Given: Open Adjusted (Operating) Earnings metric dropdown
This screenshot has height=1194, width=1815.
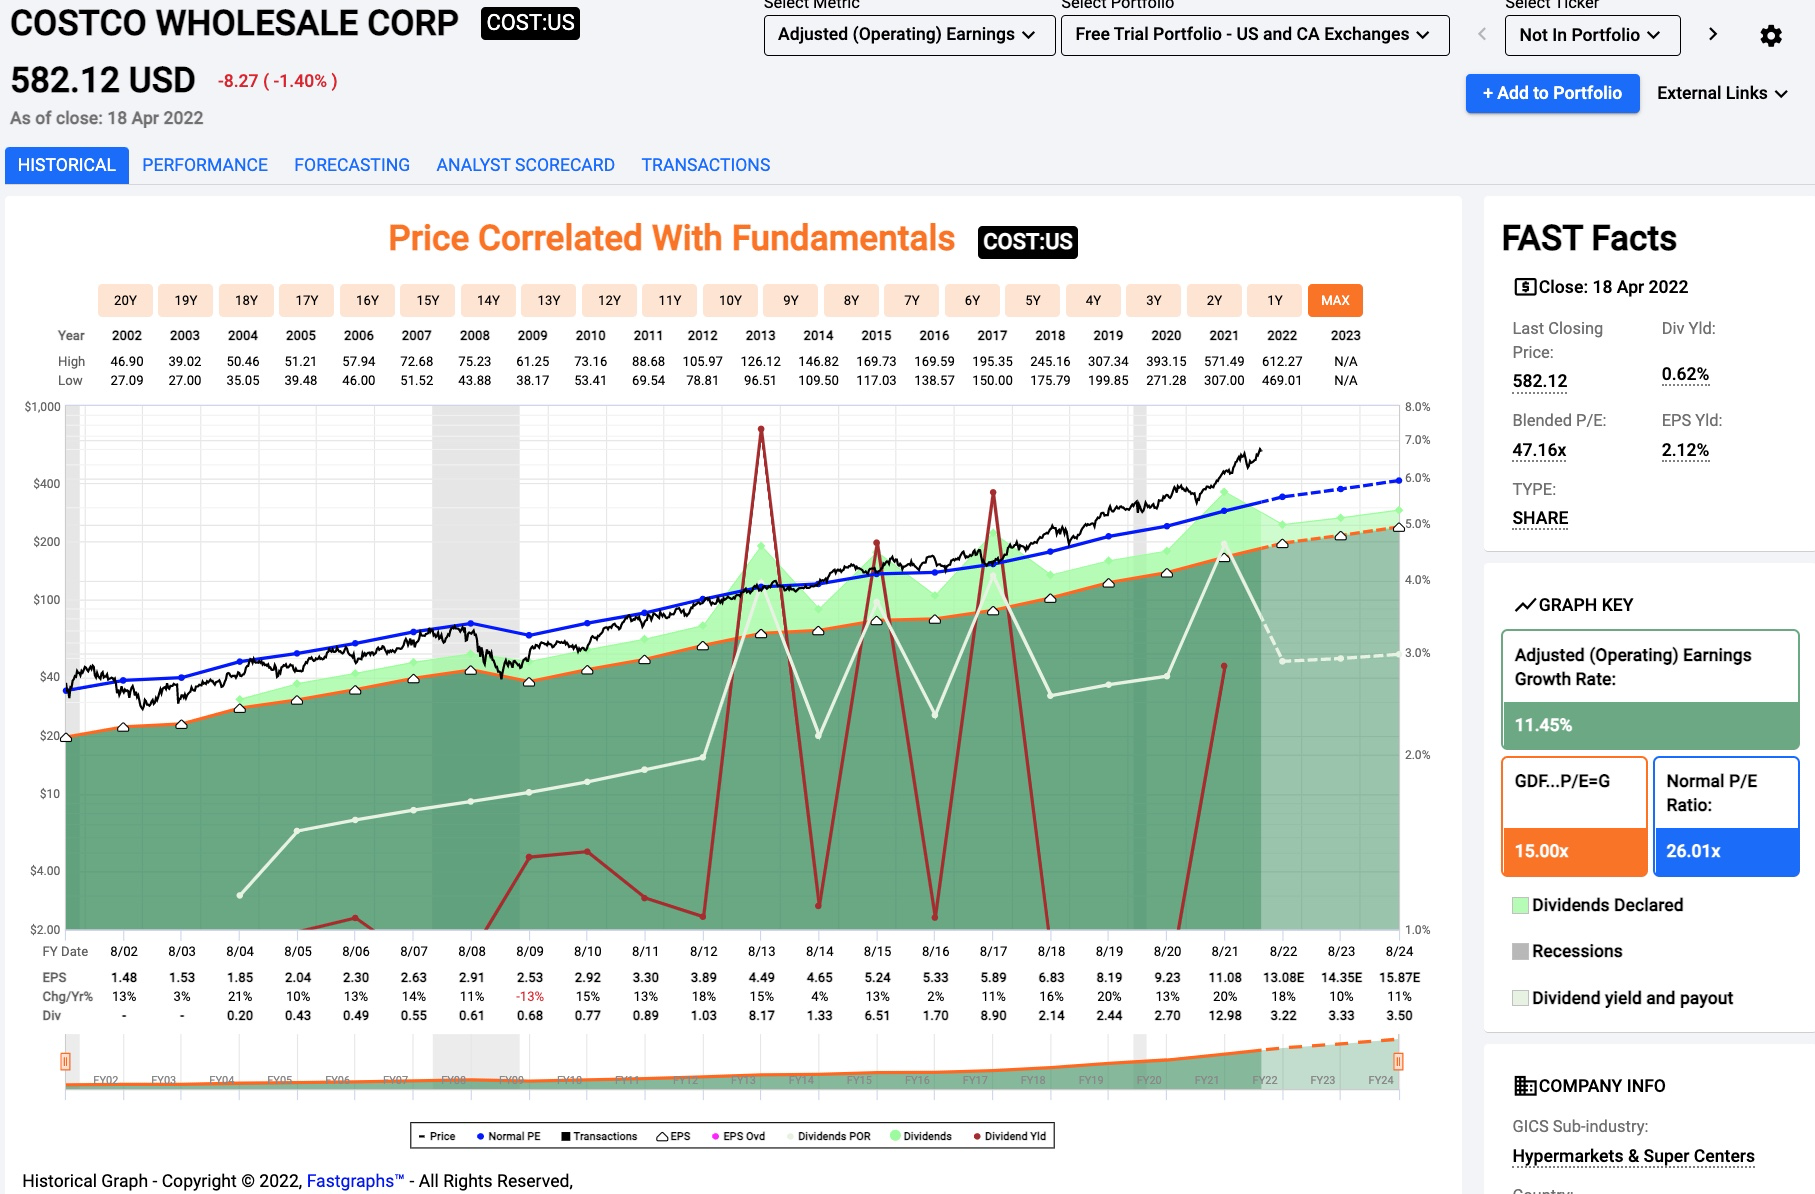Looking at the screenshot, I should click(x=909, y=35).
